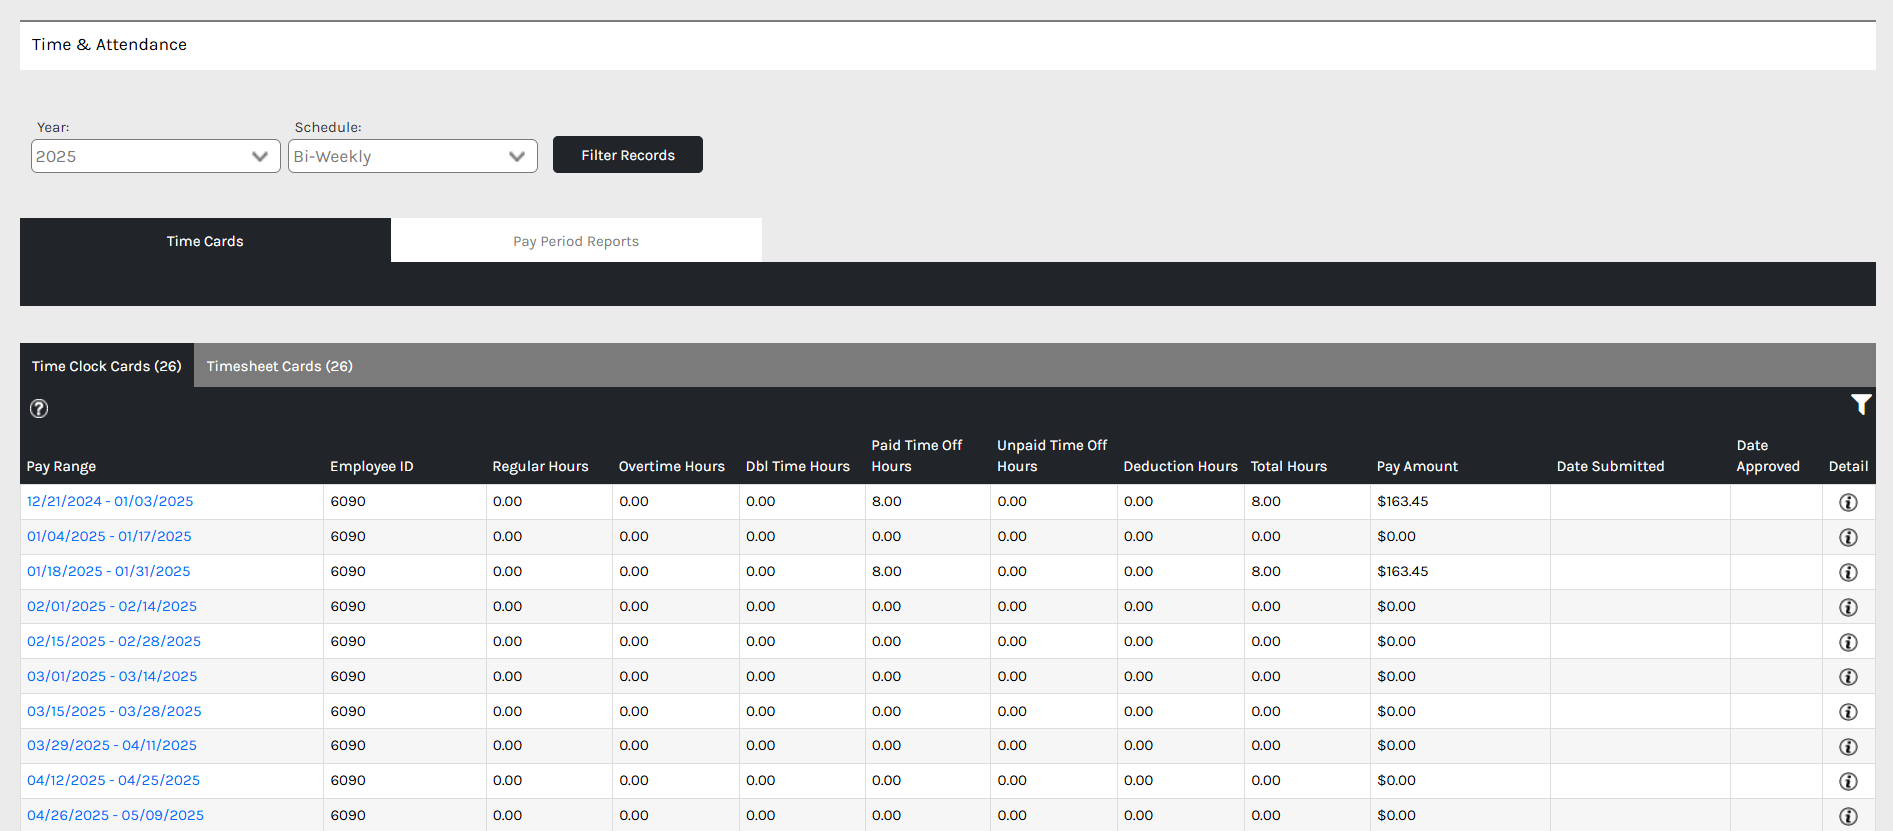
Task: Click the Pay Range column header
Action: point(61,466)
